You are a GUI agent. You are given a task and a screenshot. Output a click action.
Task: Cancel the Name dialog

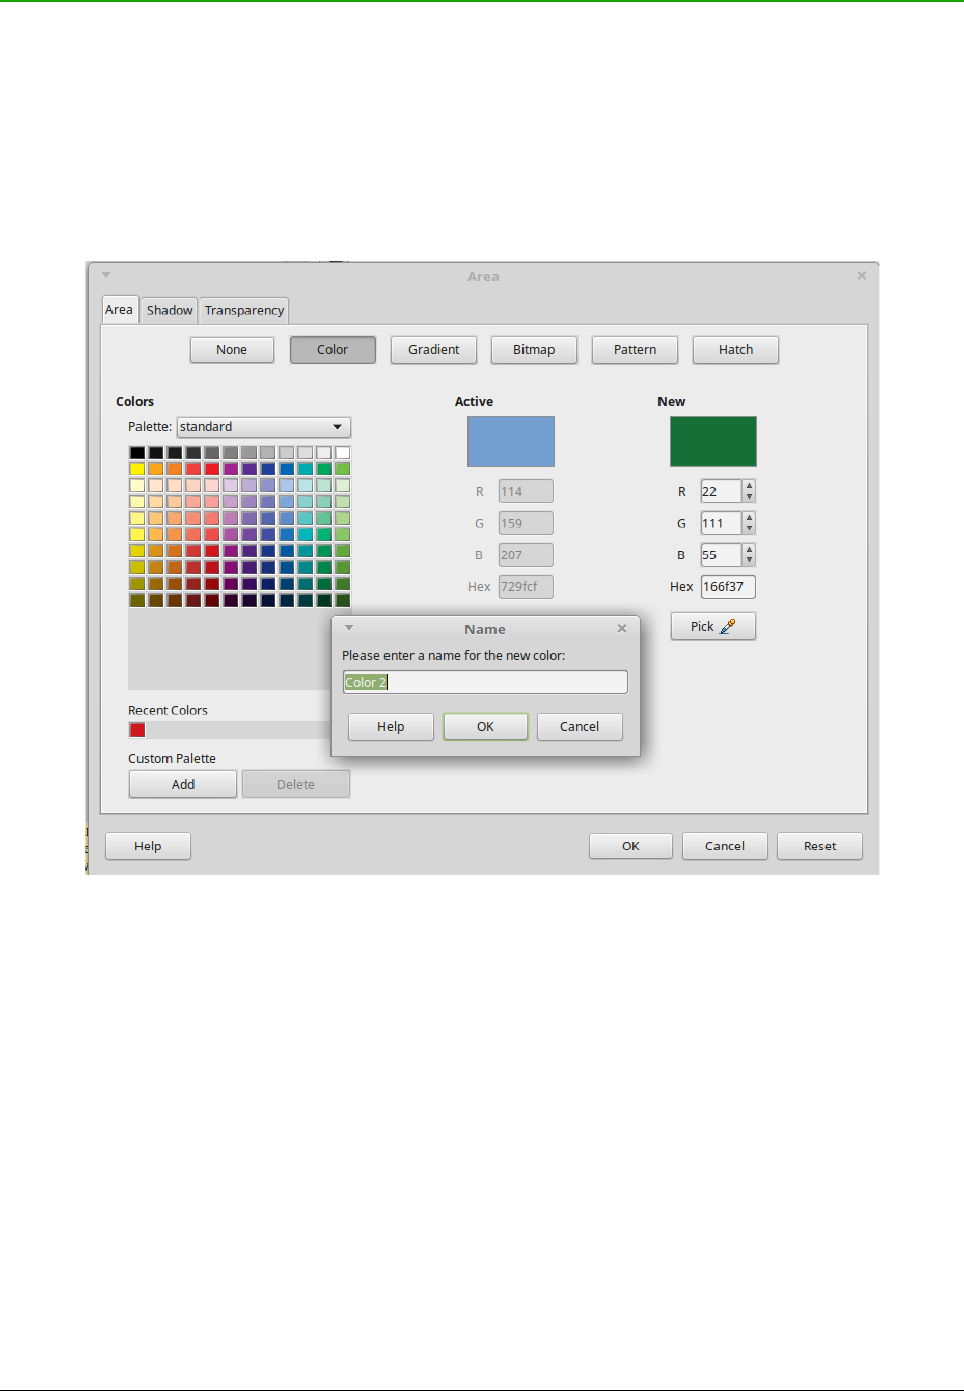[580, 727]
